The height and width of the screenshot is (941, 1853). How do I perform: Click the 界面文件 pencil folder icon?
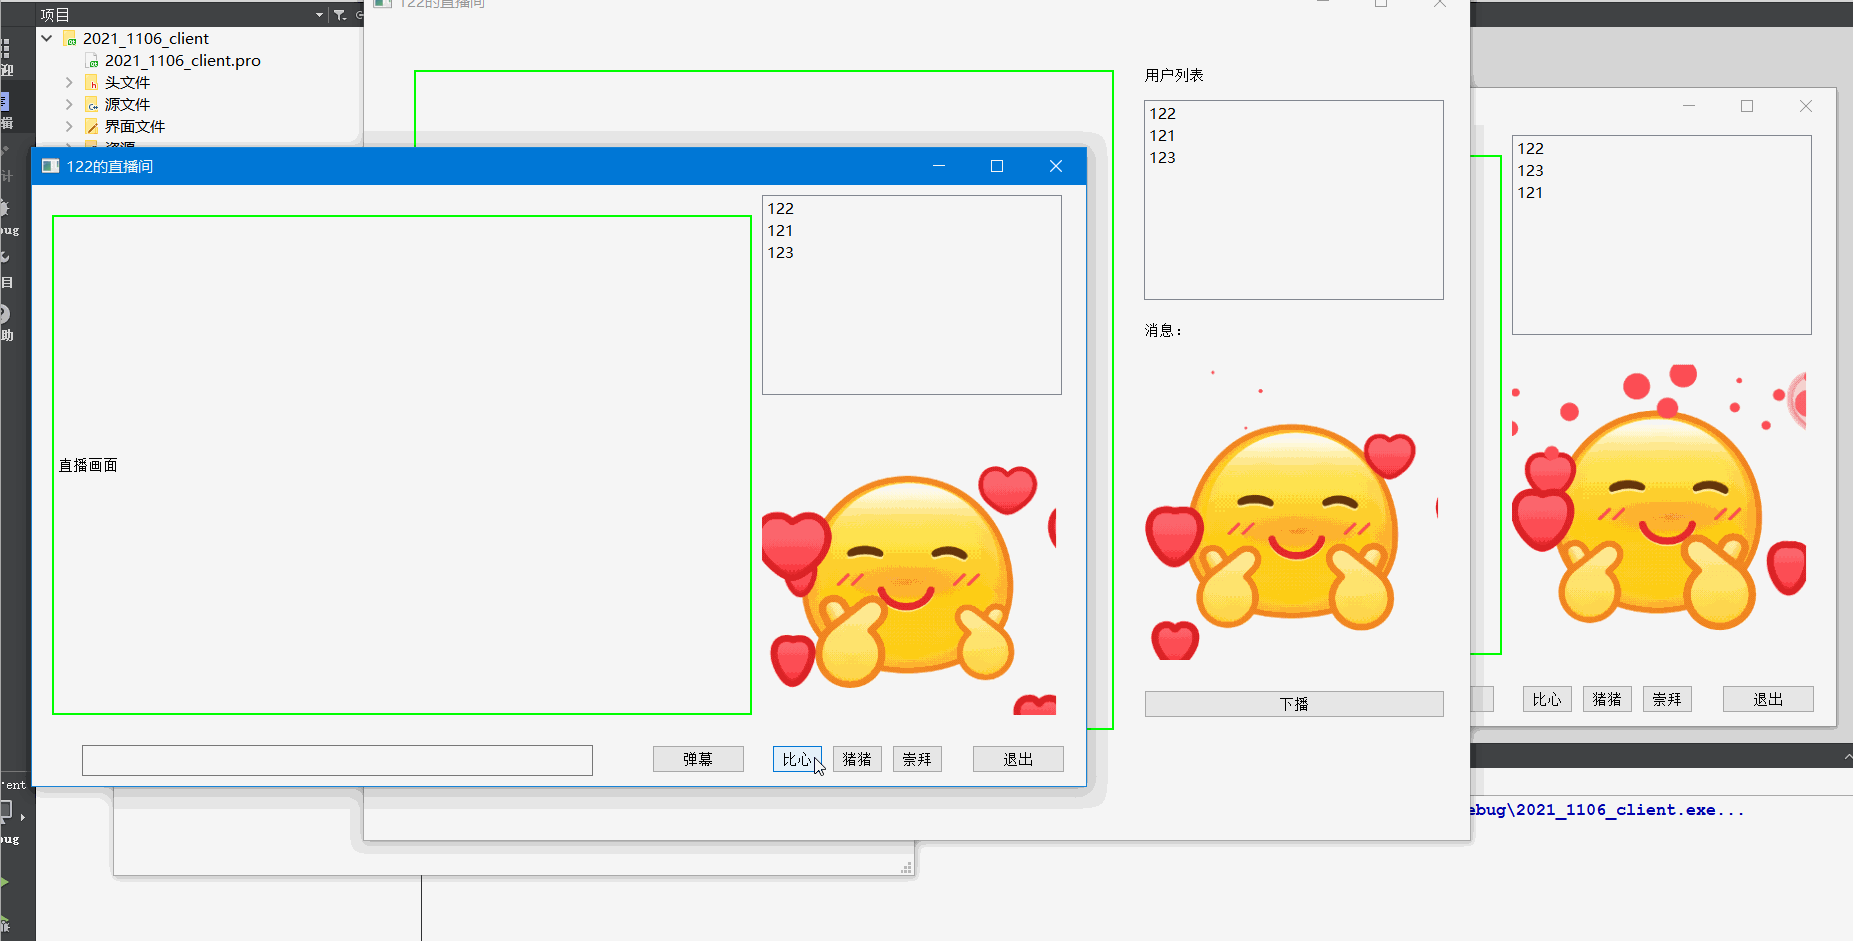92,126
